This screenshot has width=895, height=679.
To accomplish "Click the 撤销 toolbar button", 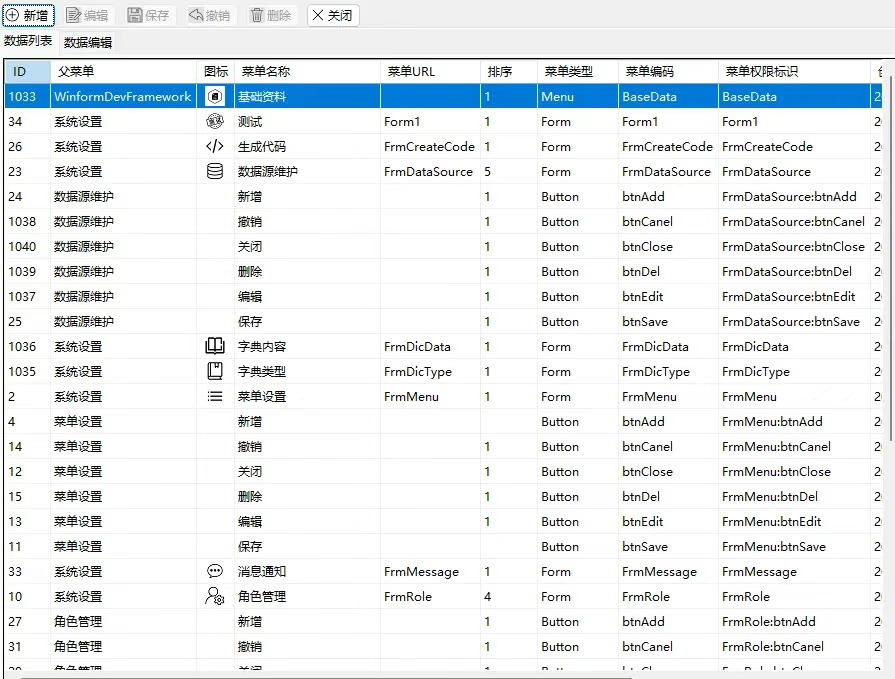I will coord(209,15).
